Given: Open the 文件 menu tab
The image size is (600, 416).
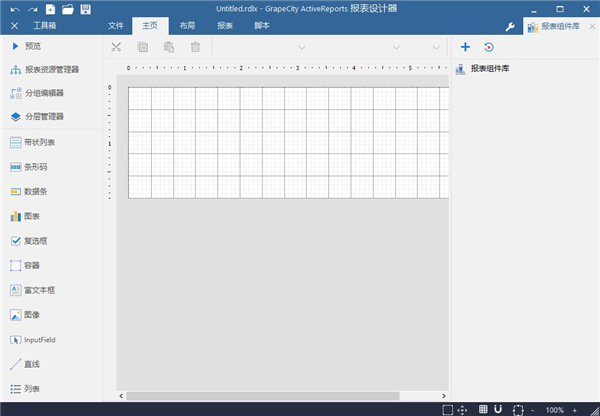Looking at the screenshot, I should pos(115,24).
